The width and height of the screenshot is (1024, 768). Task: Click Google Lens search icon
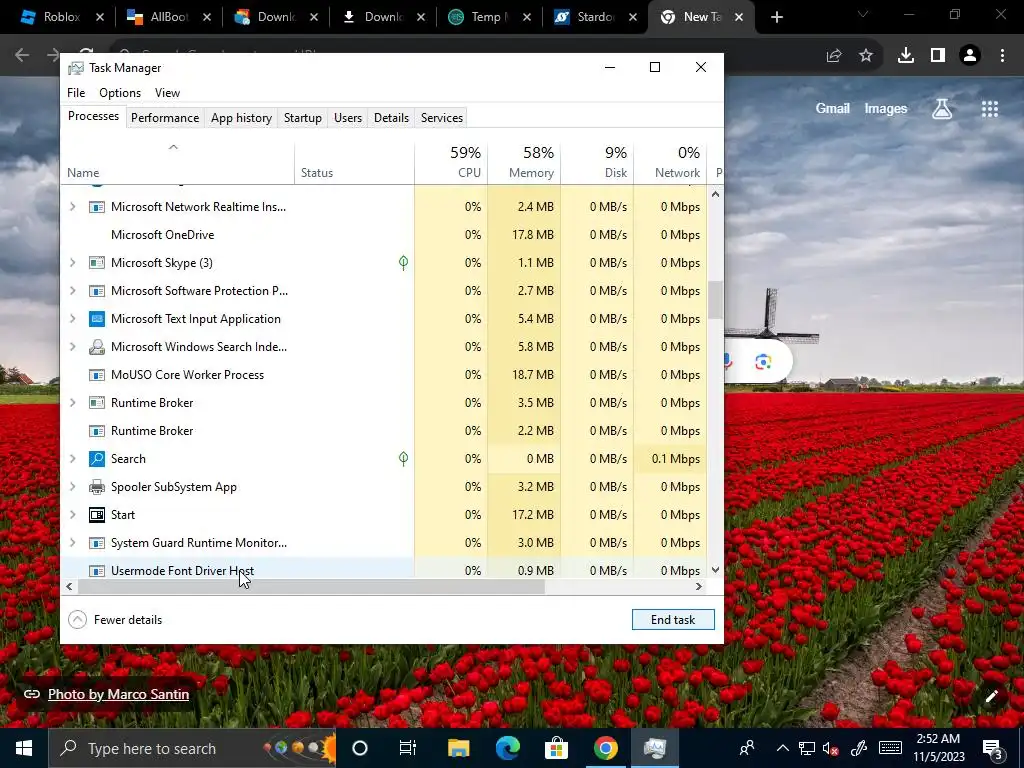point(763,362)
